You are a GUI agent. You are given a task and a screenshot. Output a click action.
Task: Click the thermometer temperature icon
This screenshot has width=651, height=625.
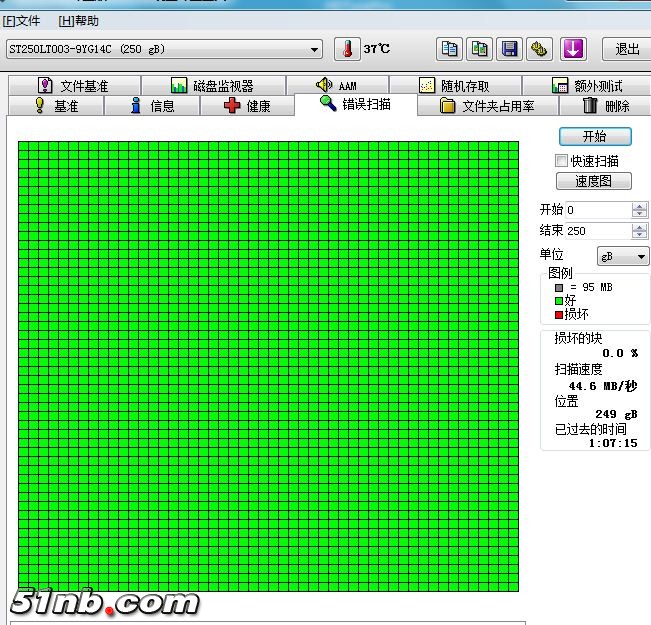pyautogui.click(x=345, y=49)
